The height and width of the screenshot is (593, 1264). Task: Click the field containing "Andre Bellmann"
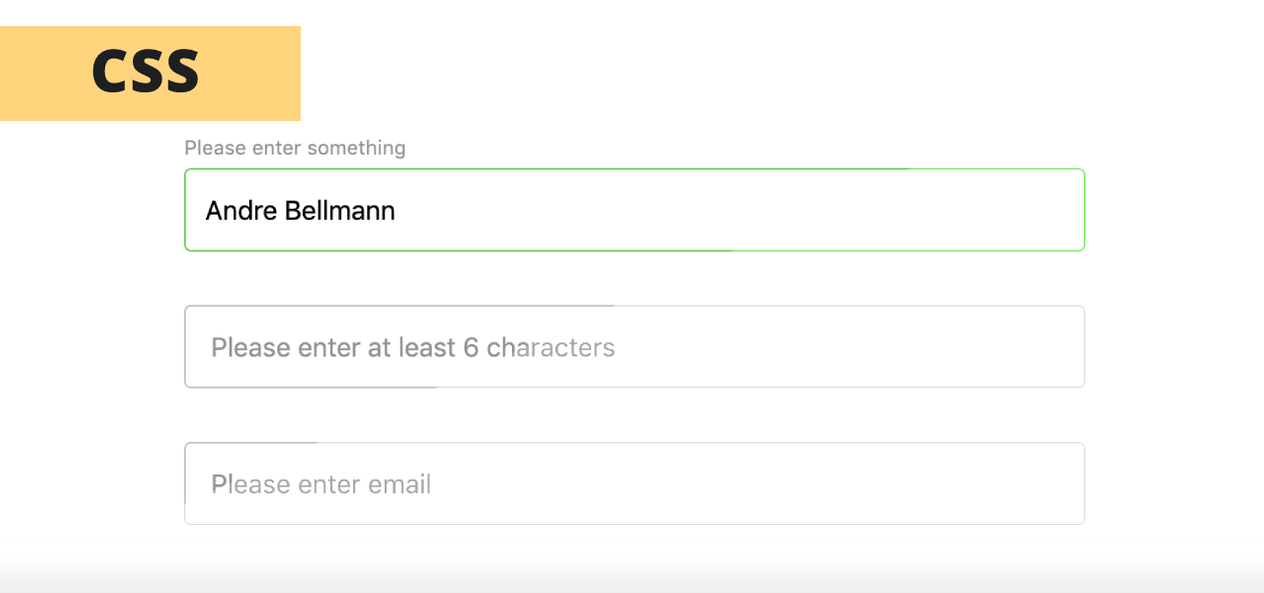[634, 210]
